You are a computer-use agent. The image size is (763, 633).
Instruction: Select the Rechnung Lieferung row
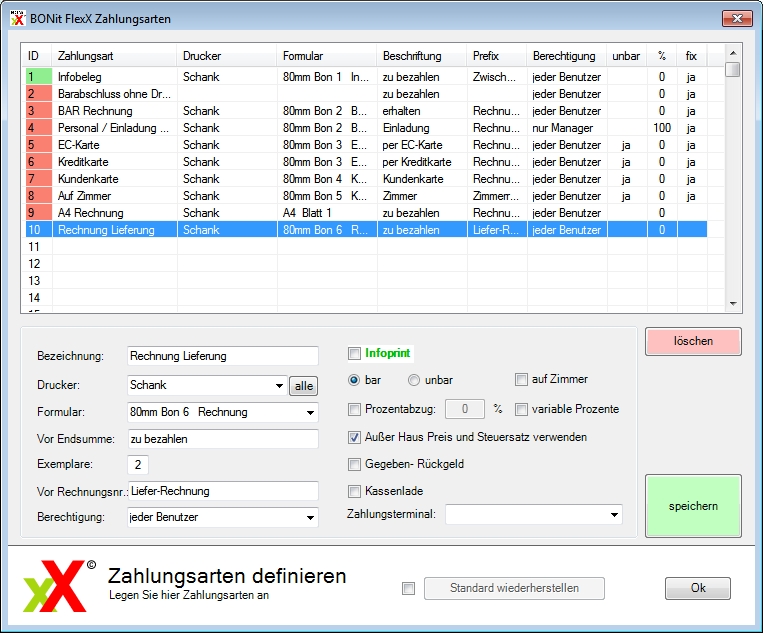[366, 230]
